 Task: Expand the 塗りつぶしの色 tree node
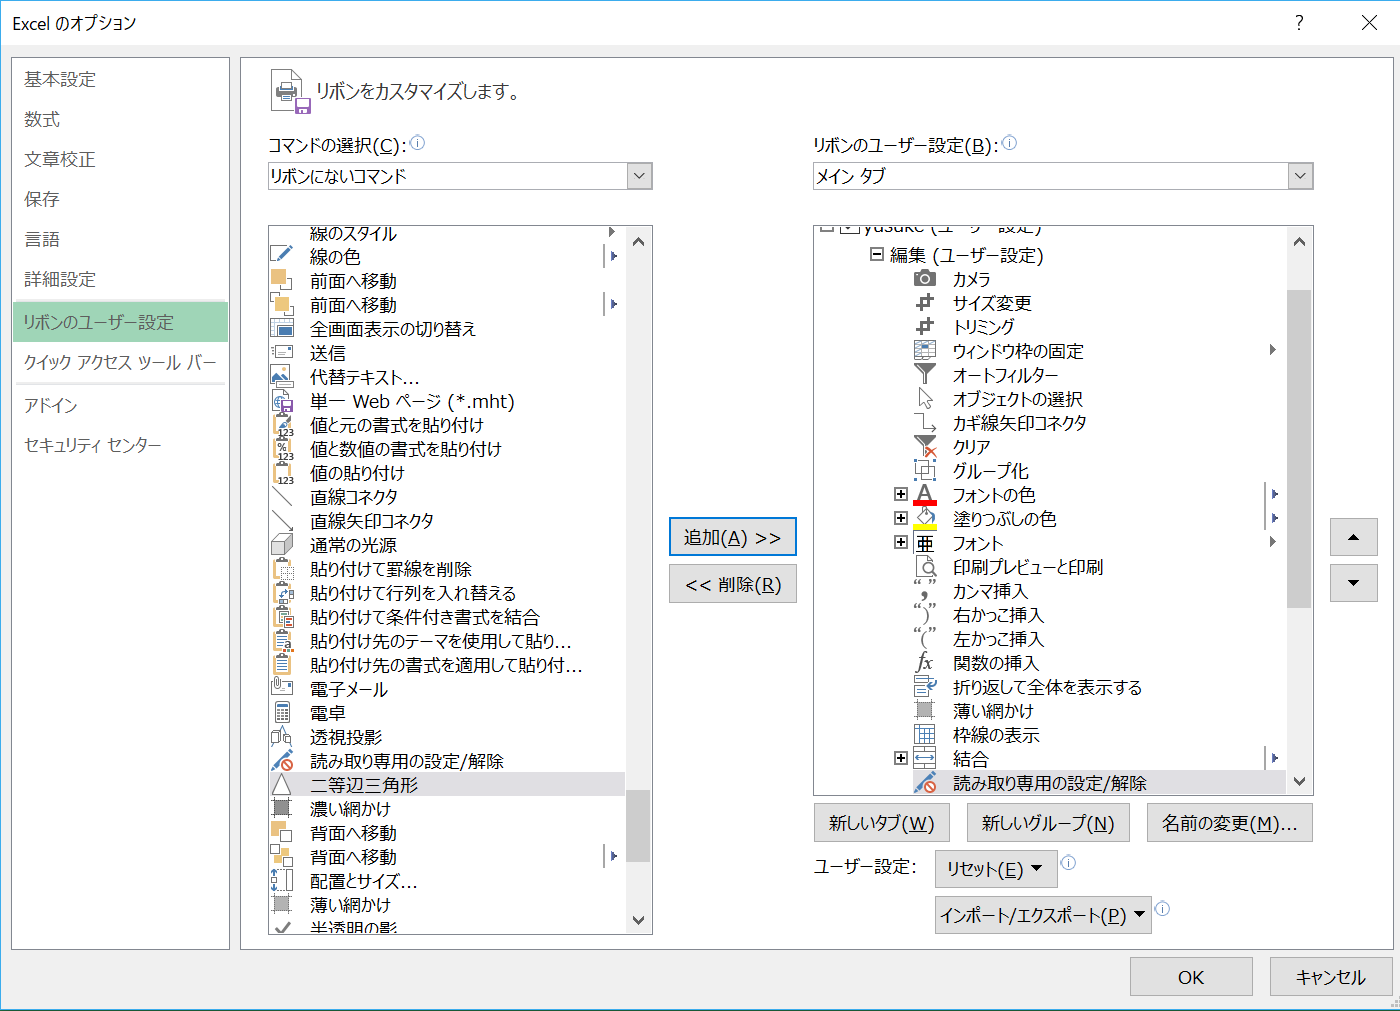pos(901,519)
